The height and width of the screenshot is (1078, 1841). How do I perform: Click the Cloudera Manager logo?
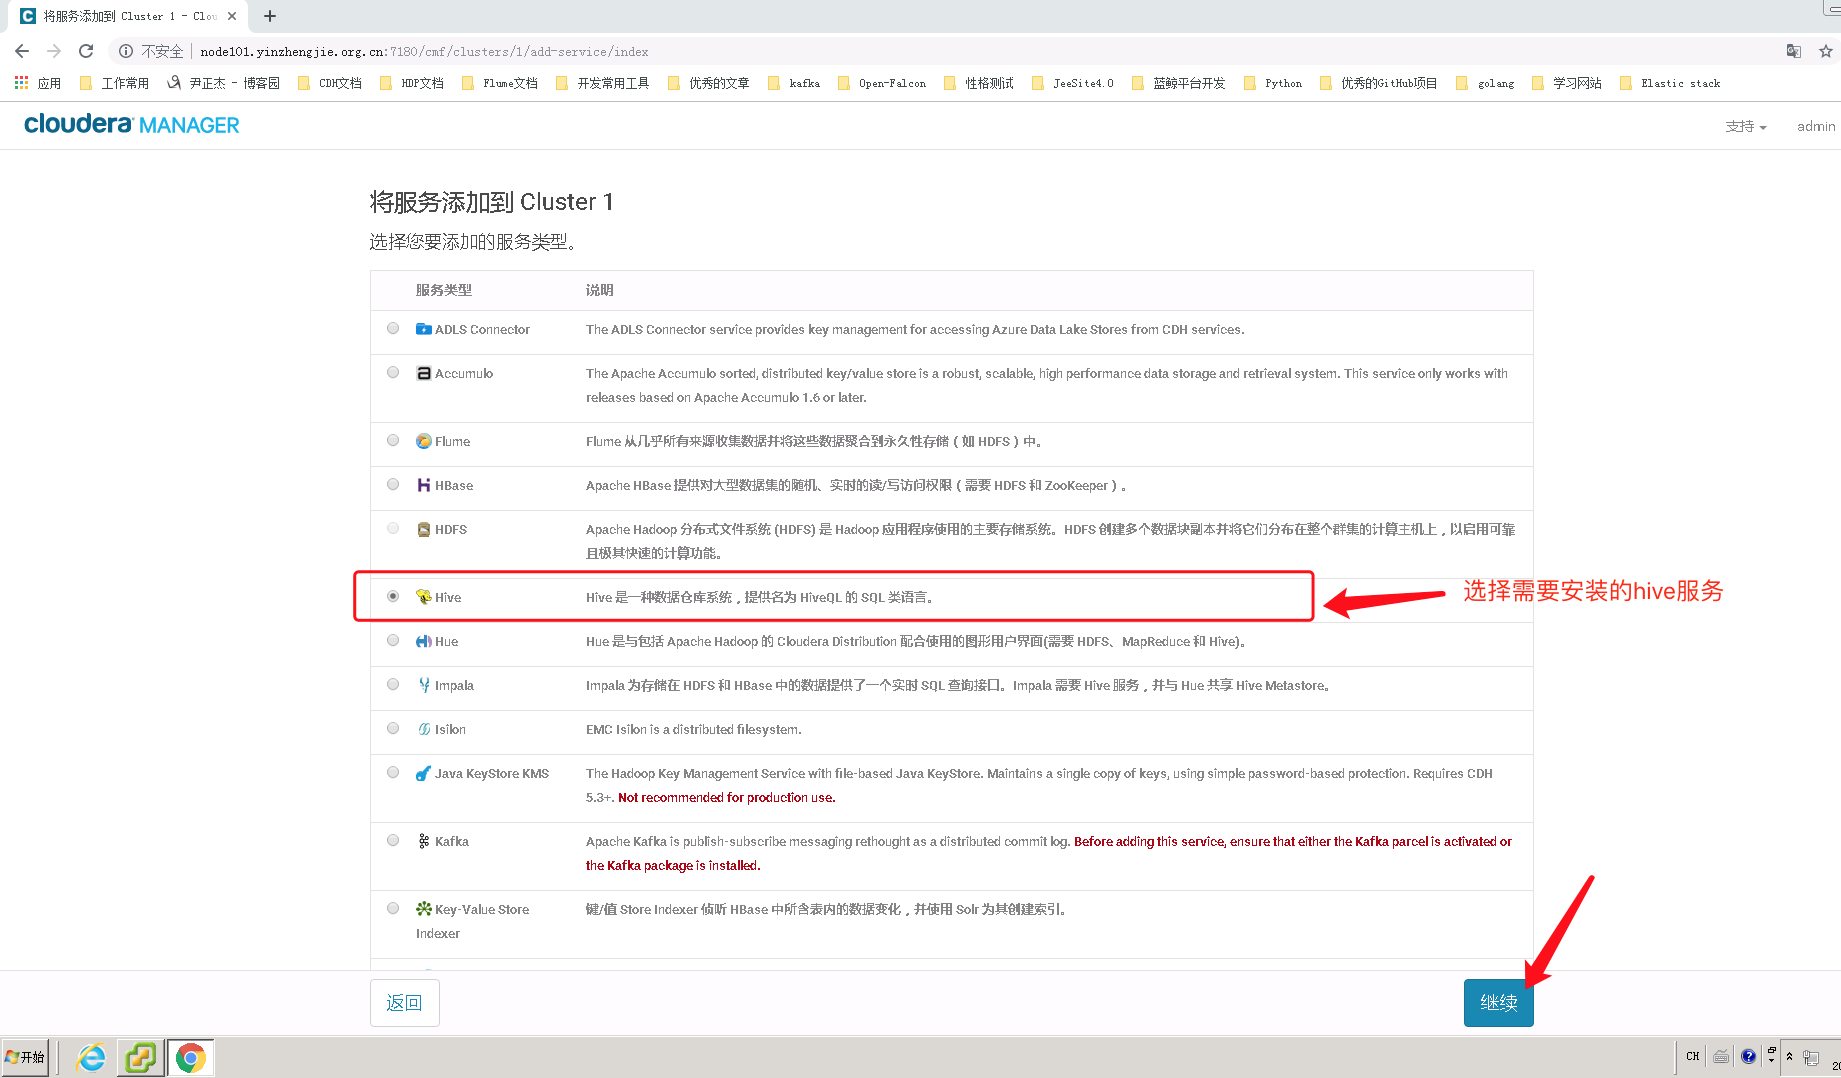130,124
